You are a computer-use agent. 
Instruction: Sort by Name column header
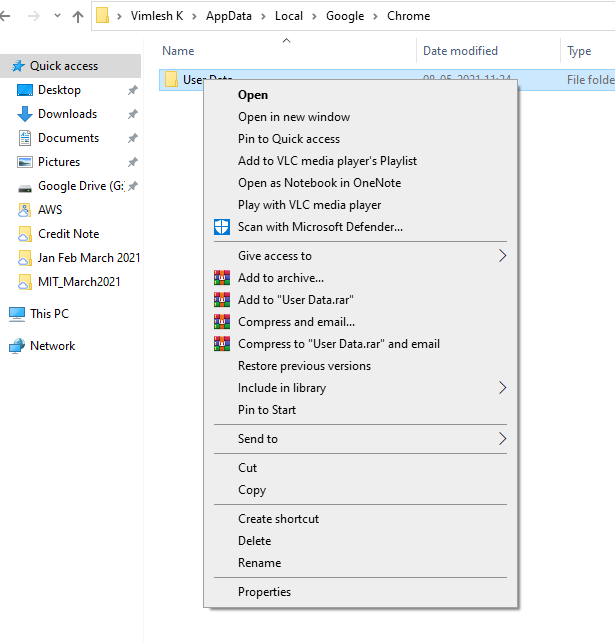pos(178,51)
